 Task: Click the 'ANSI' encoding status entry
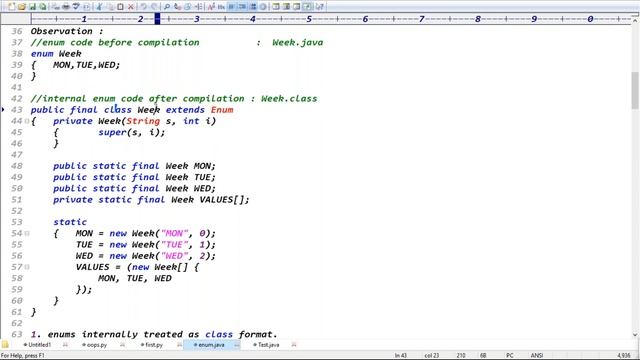(x=536, y=356)
